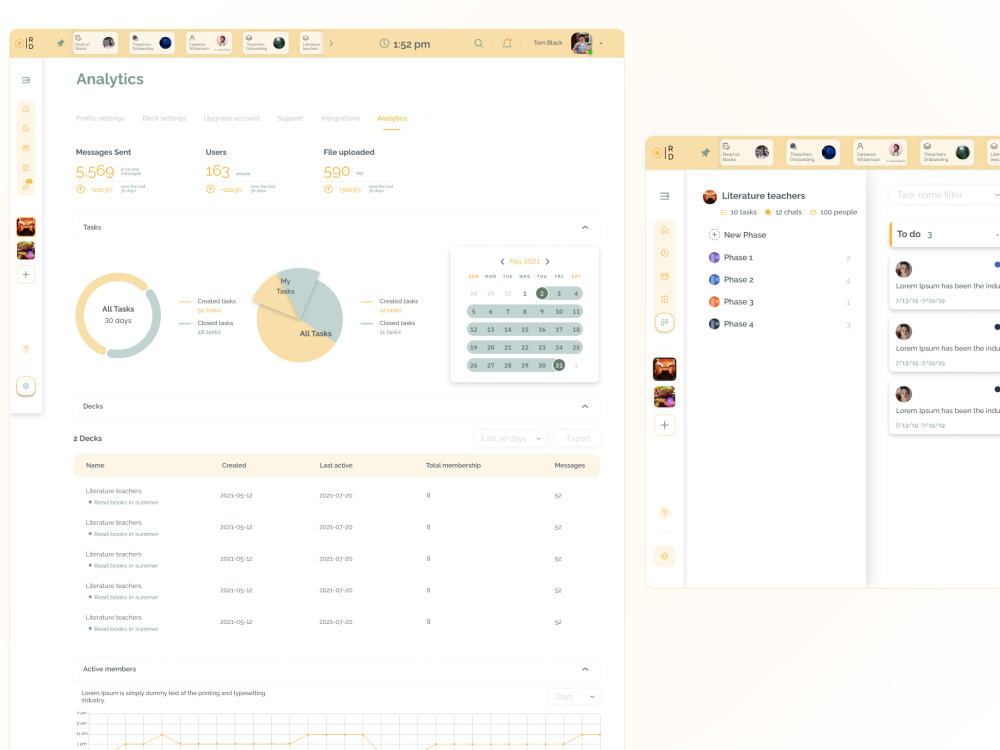Open the Days dropdown for Active members
This screenshot has height=750, width=1000.
574,696
